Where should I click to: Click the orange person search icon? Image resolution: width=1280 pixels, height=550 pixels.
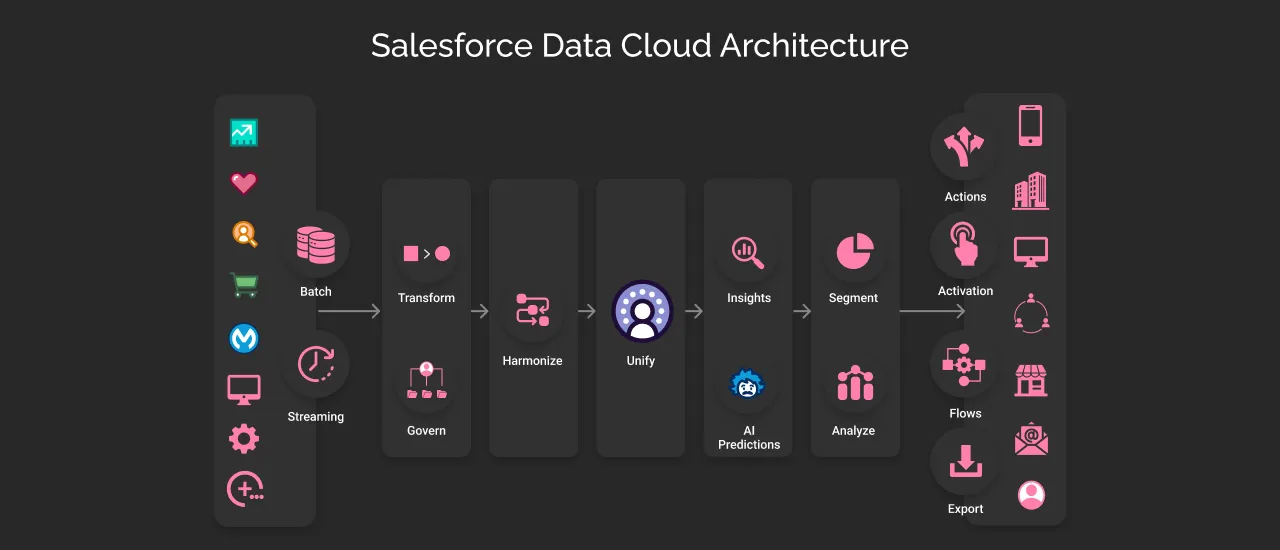[x=245, y=234]
